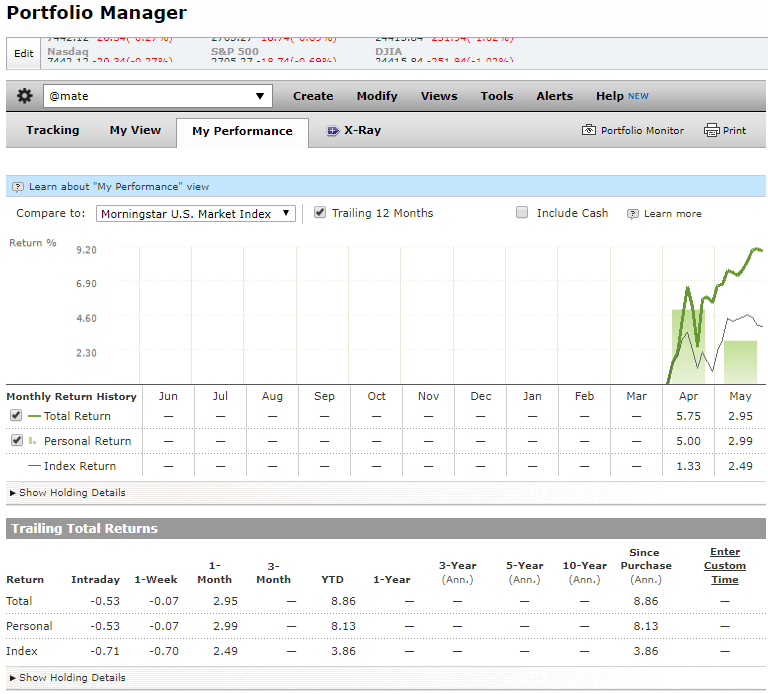Uncheck the Personal Return checkbox

coord(17,440)
